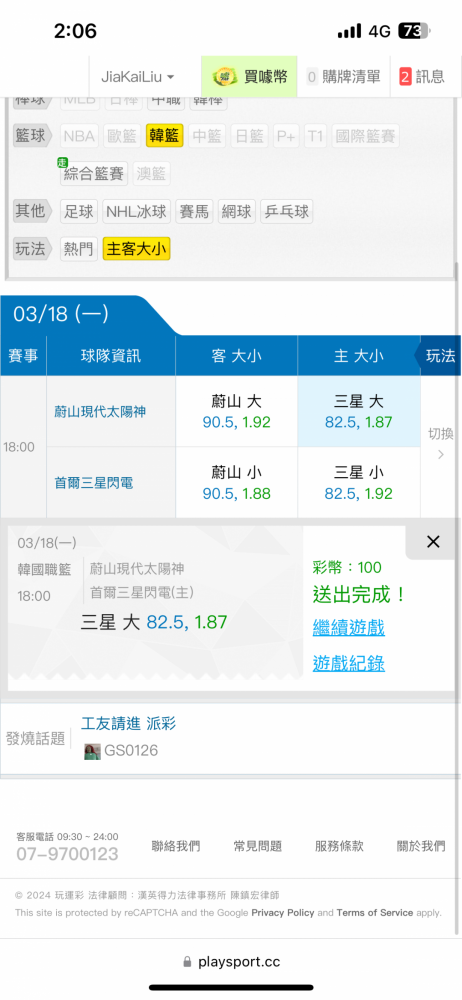The width and height of the screenshot is (462, 1000).
Task: Call customer service number 07-9700123
Action: [67, 855]
